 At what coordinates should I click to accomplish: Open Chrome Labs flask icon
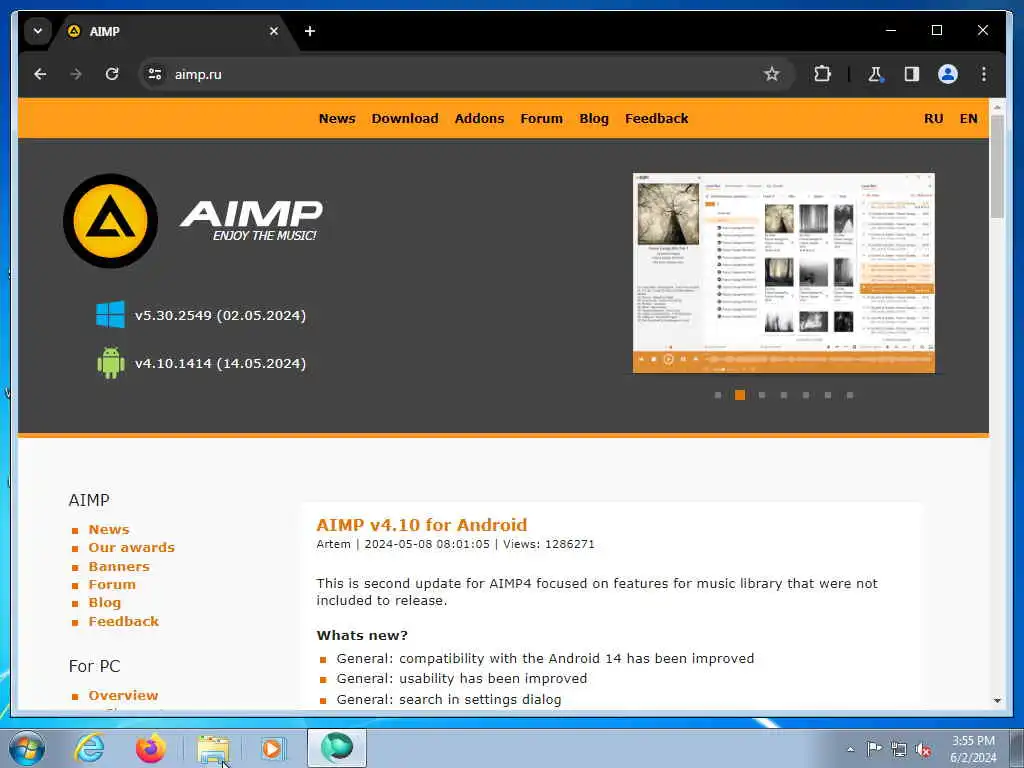click(x=875, y=74)
